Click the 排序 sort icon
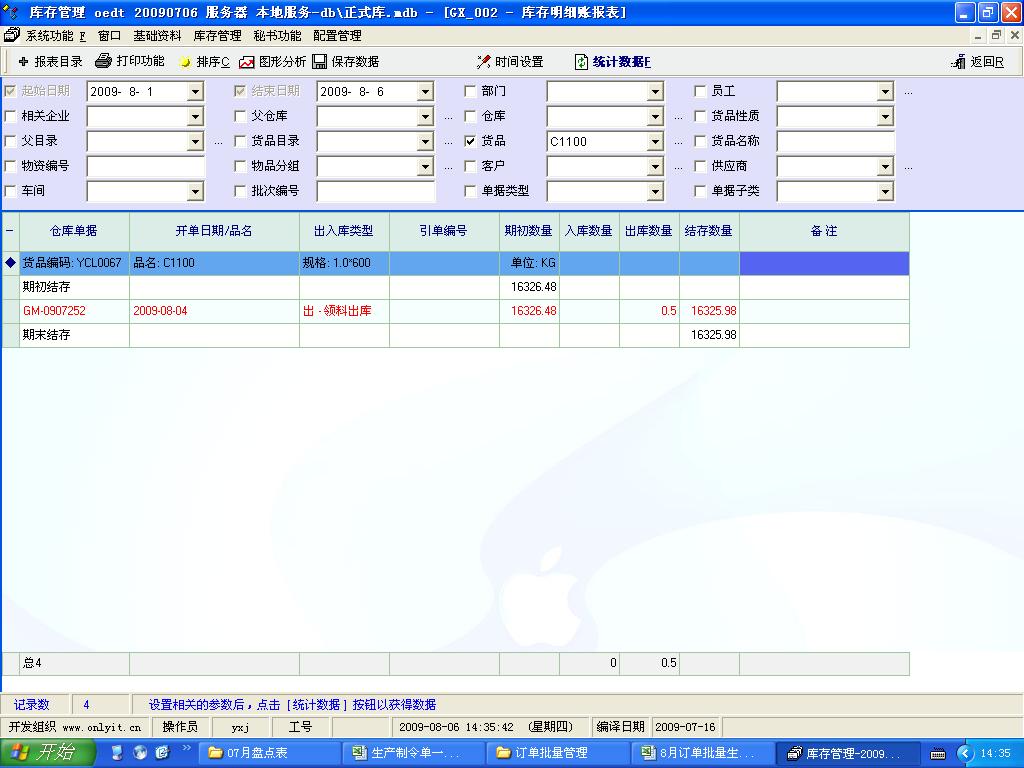Image resolution: width=1024 pixels, height=768 pixels. click(x=185, y=62)
